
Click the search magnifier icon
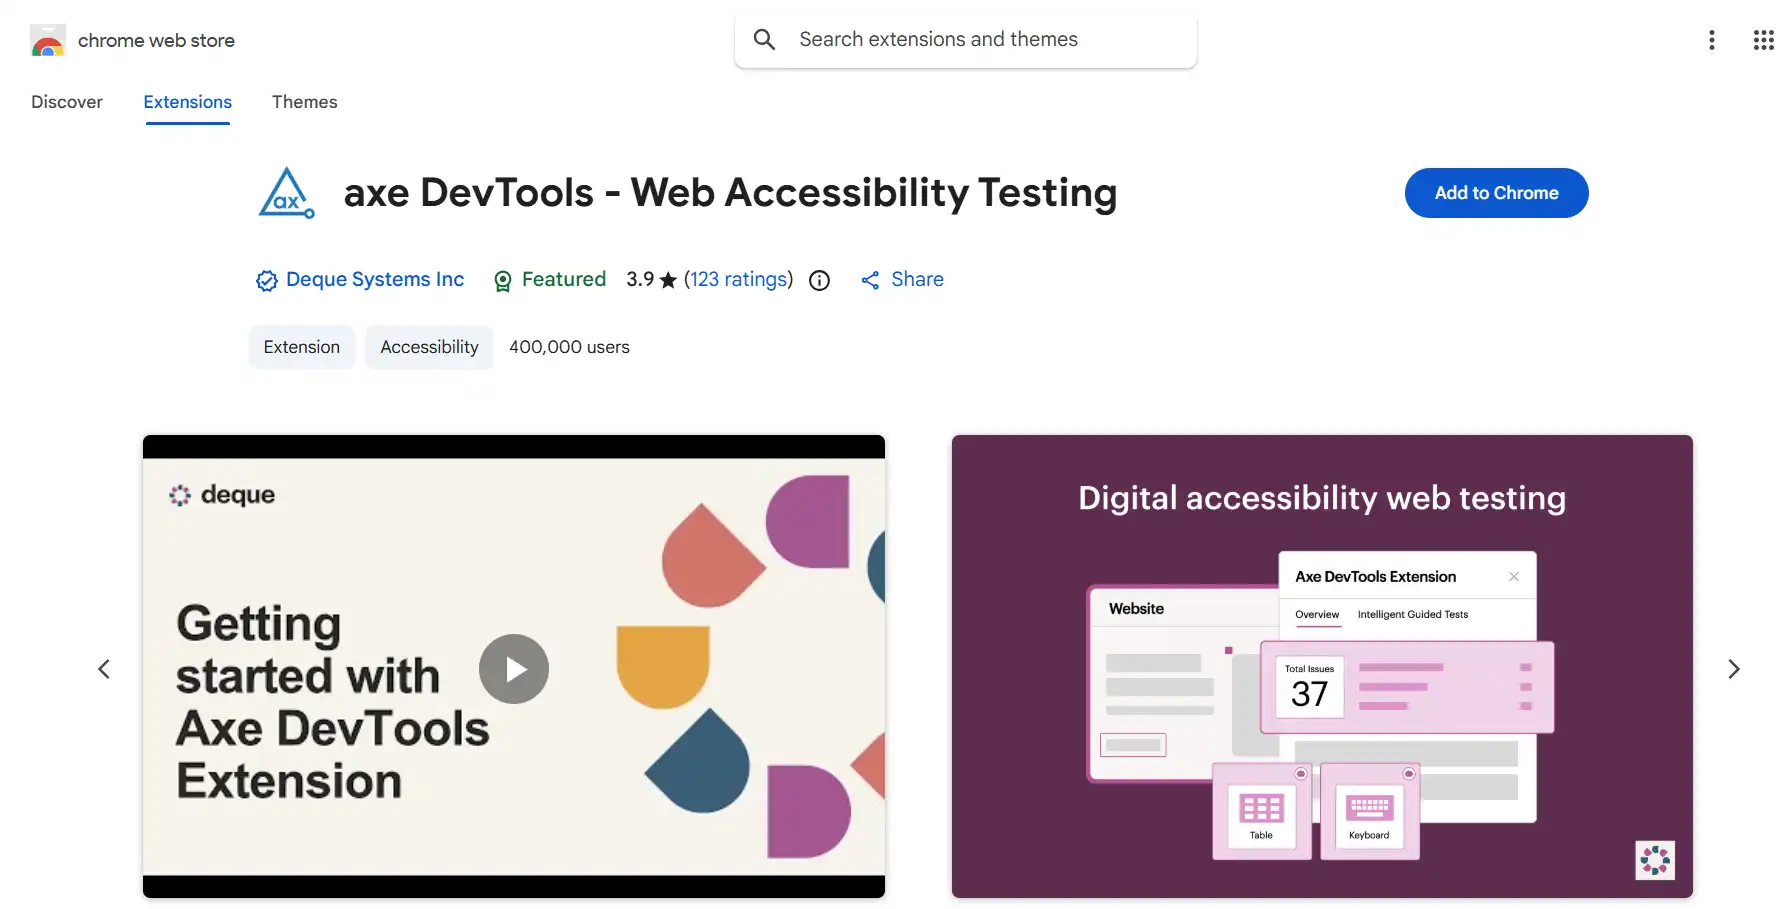click(763, 39)
